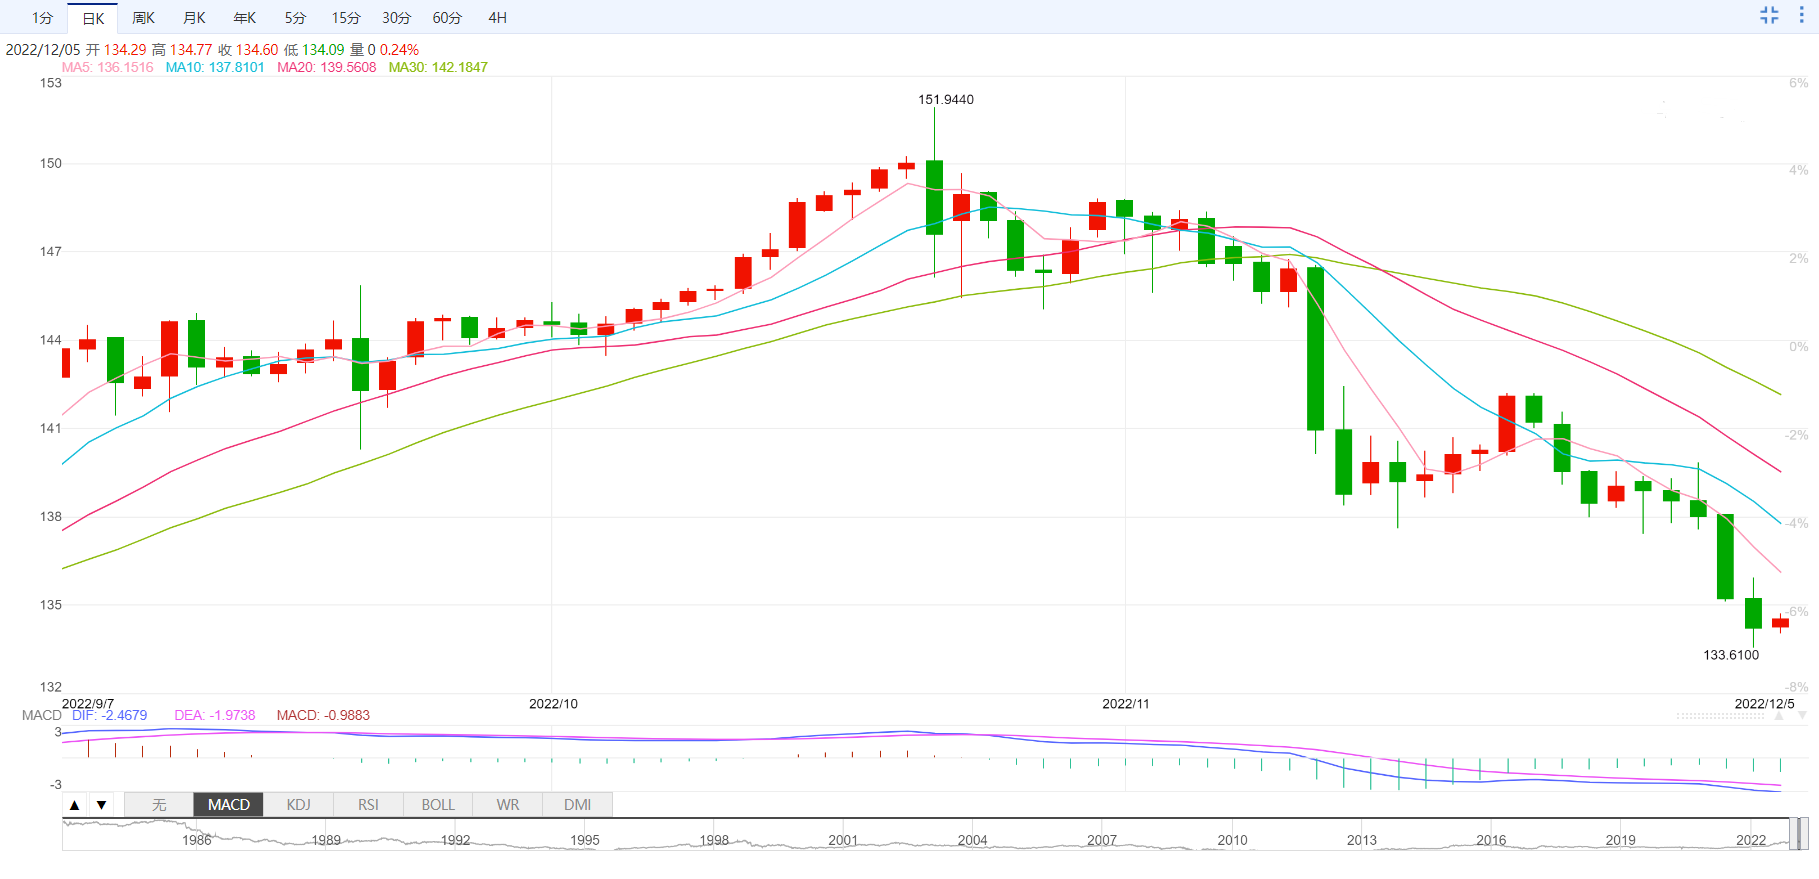Open the 年K yearly chart tab
This screenshot has height=879, width=1819.
[x=244, y=18]
